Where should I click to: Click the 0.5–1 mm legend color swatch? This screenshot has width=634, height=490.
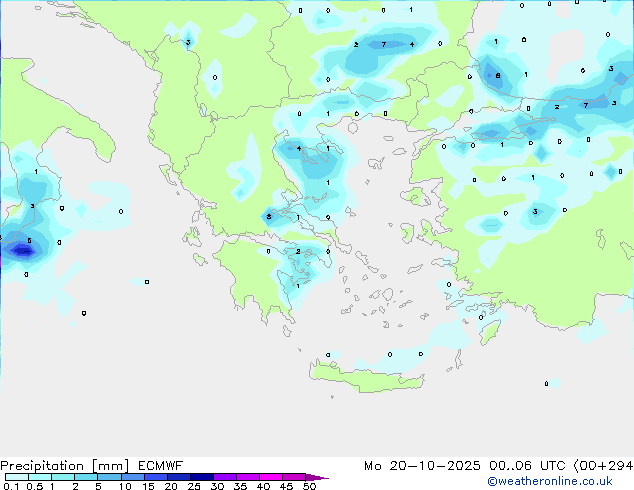click(x=40, y=477)
